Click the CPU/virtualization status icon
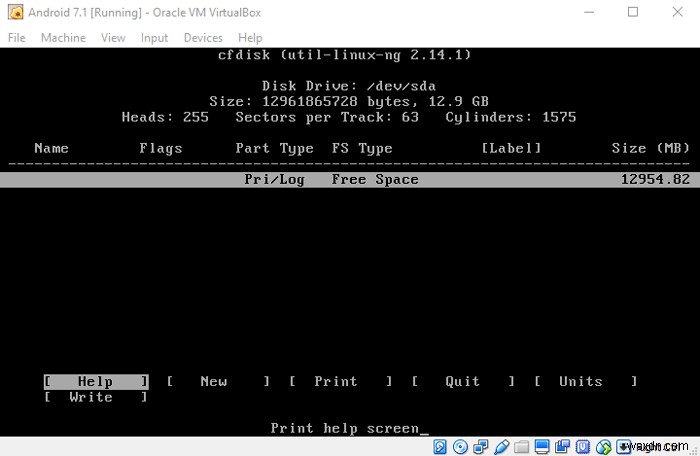700x456 pixels. click(583, 447)
